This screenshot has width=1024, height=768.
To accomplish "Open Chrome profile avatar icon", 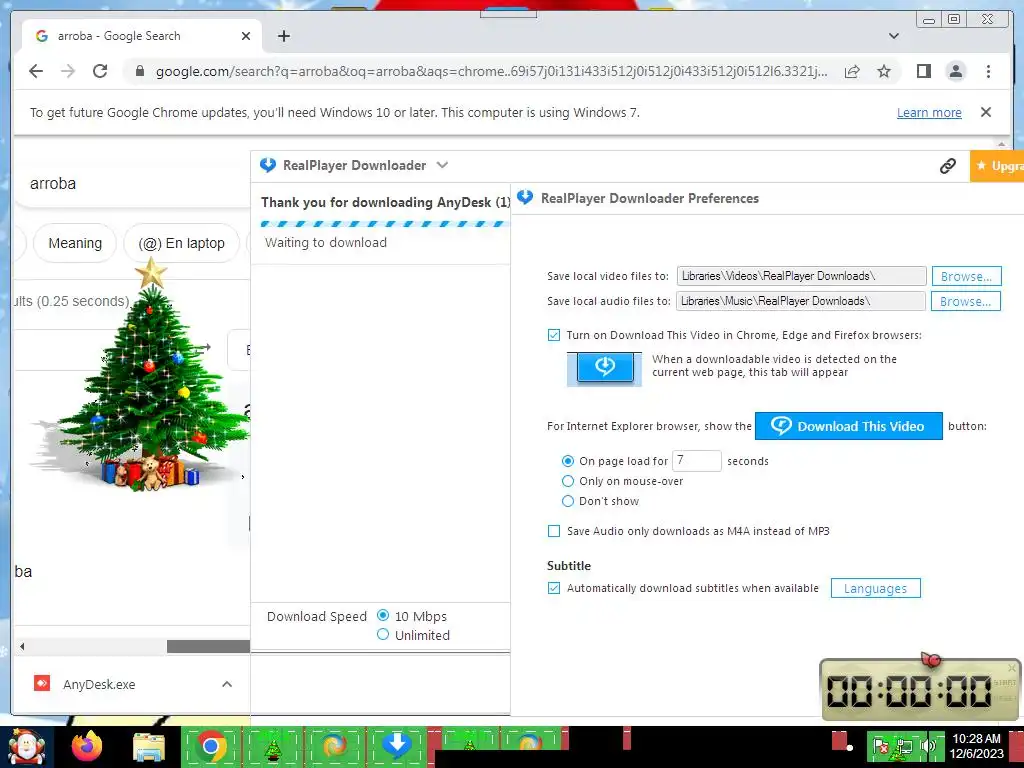I will pos(955,71).
